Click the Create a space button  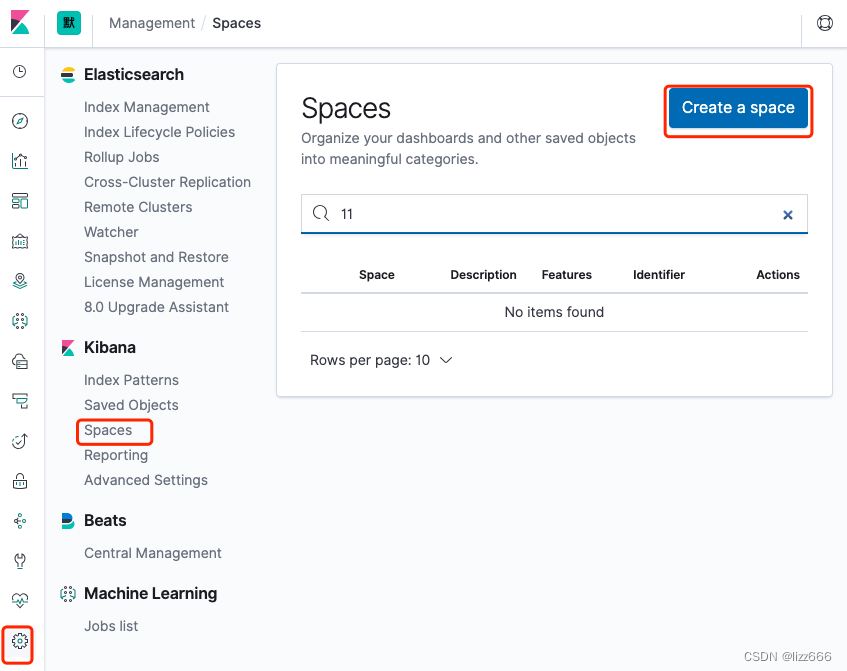pos(738,108)
